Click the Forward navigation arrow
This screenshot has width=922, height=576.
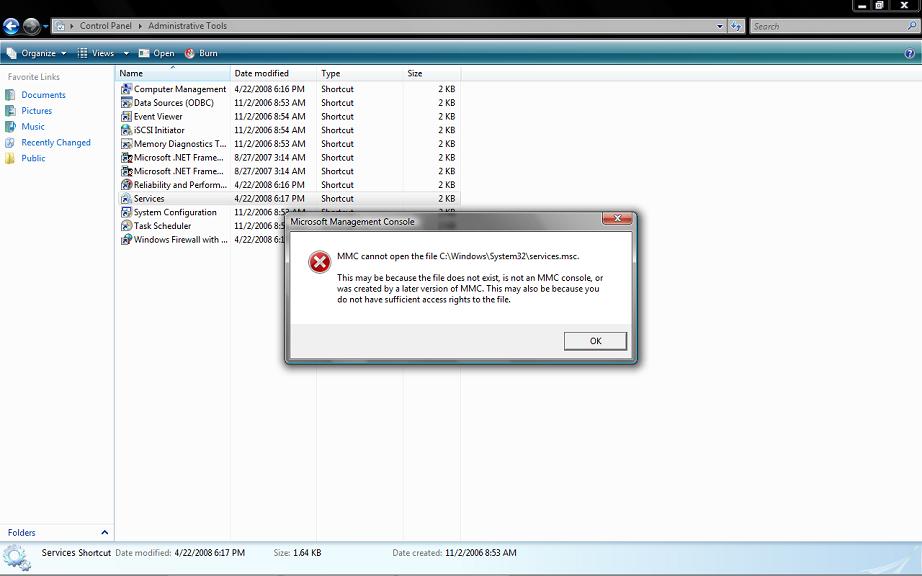pyautogui.click(x=31, y=26)
